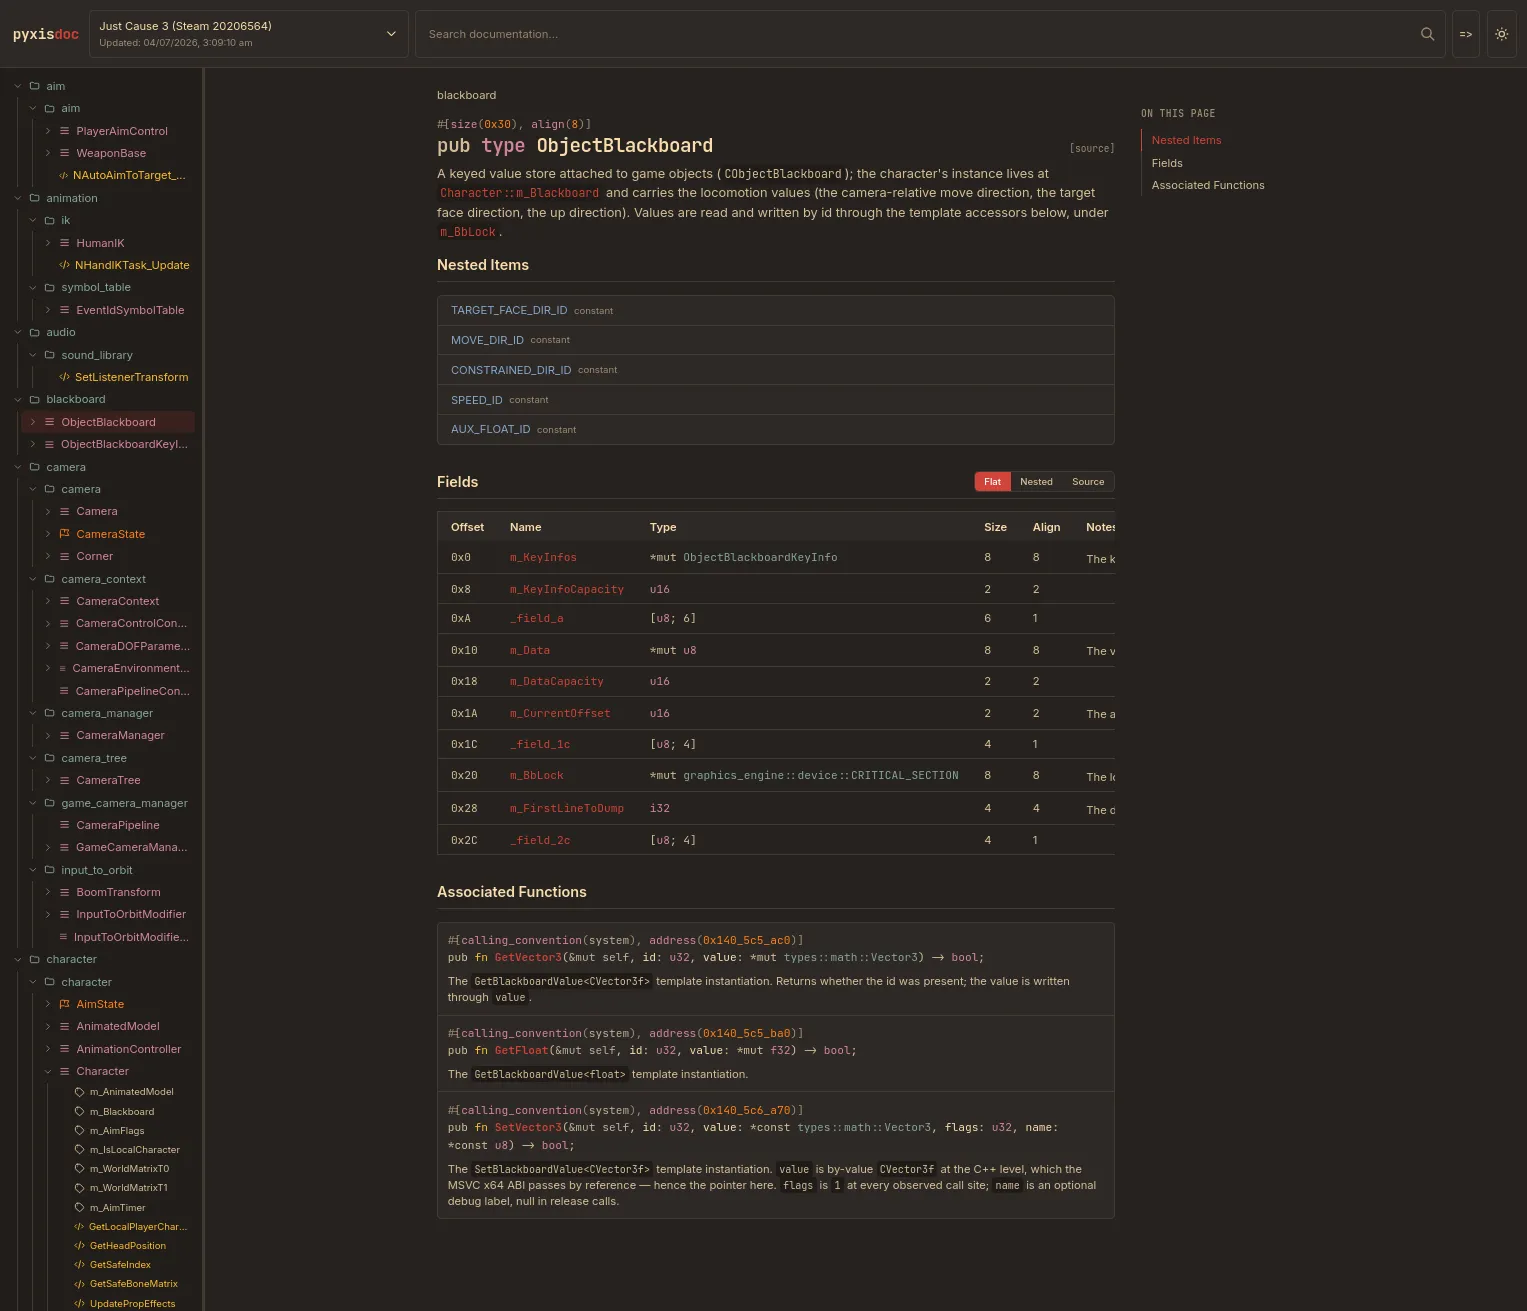Image resolution: width=1527 pixels, height=1311 pixels.
Task: Click the Character::m_Blackboard reference
Action: tap(519, 193)
